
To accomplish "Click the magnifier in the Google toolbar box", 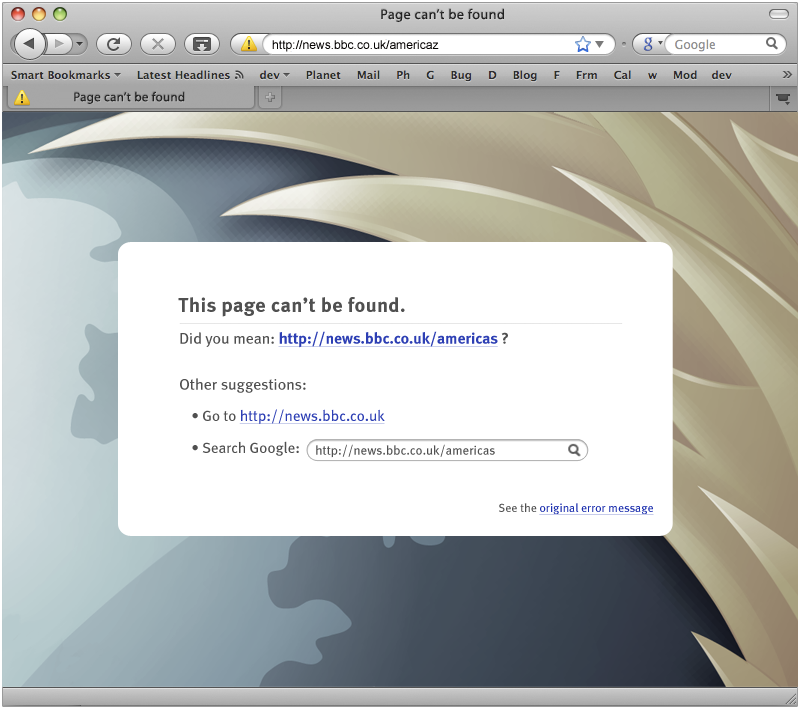I will pos(771,44).
